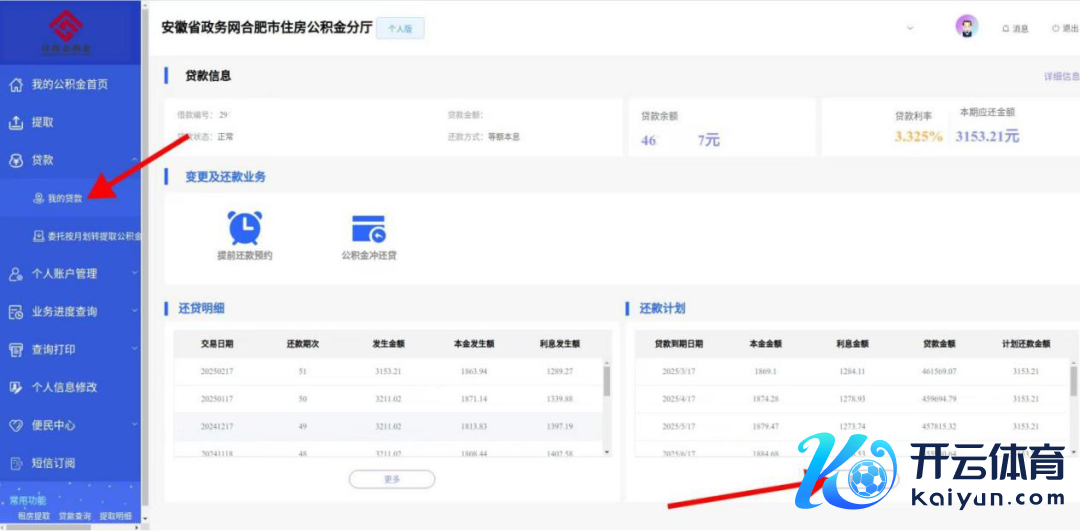This screenshot has width=1080, height=531.
Task: Click the upload icon beside 提取
Action: click(16, 123)
